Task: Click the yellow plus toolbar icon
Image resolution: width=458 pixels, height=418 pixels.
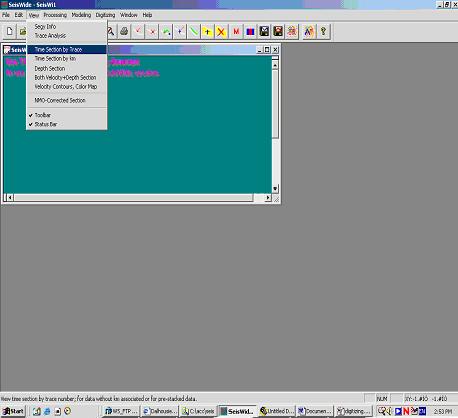Action: (x=207, y=32)
